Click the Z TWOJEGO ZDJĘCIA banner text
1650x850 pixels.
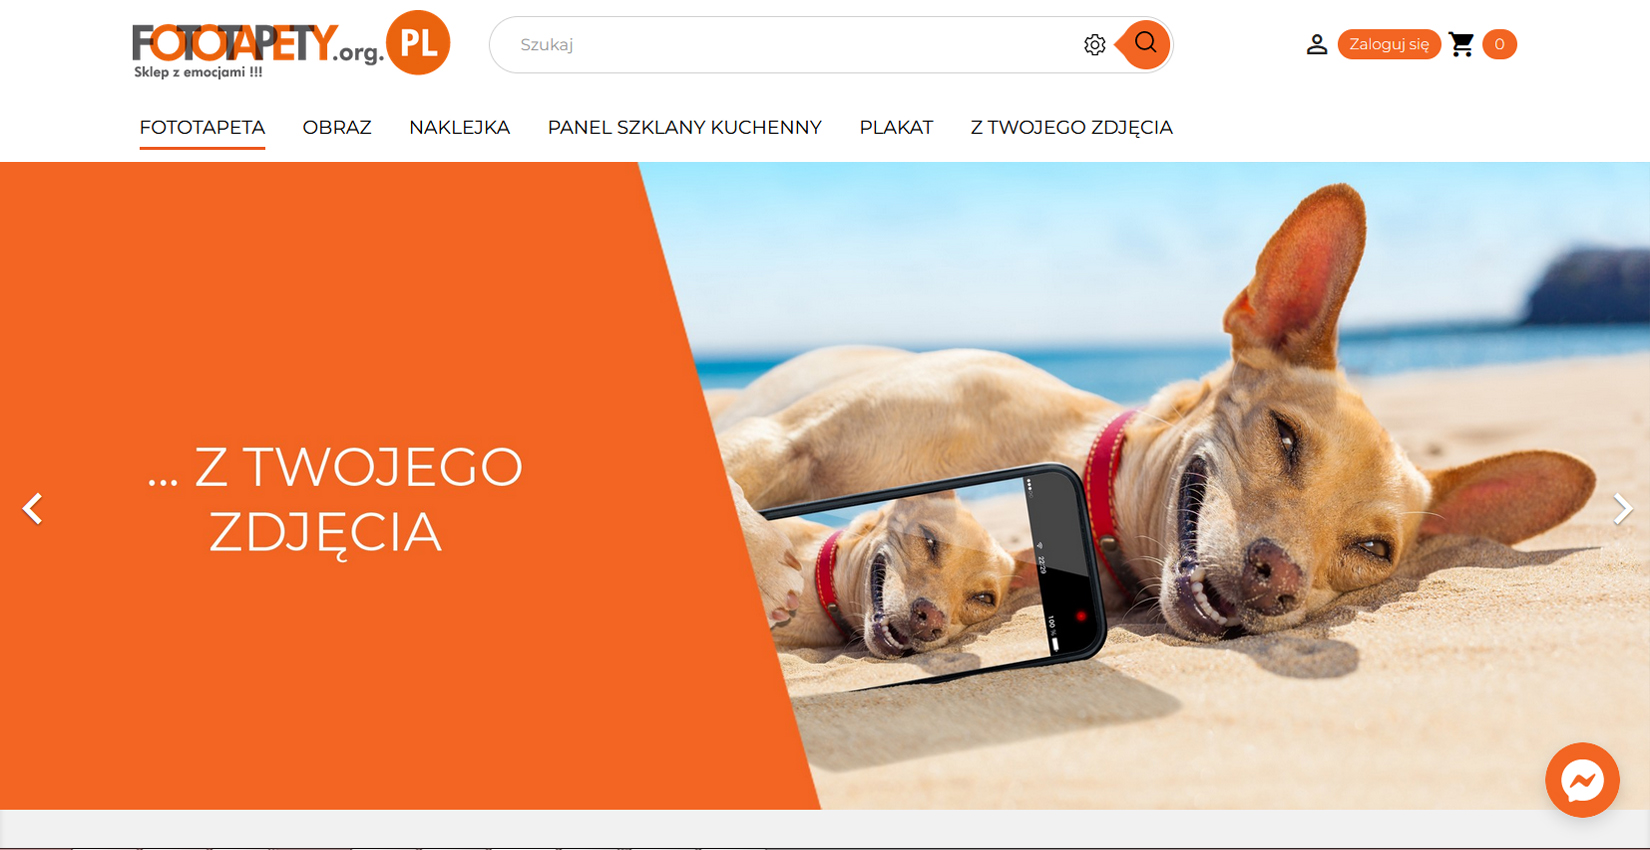(335, 499)
